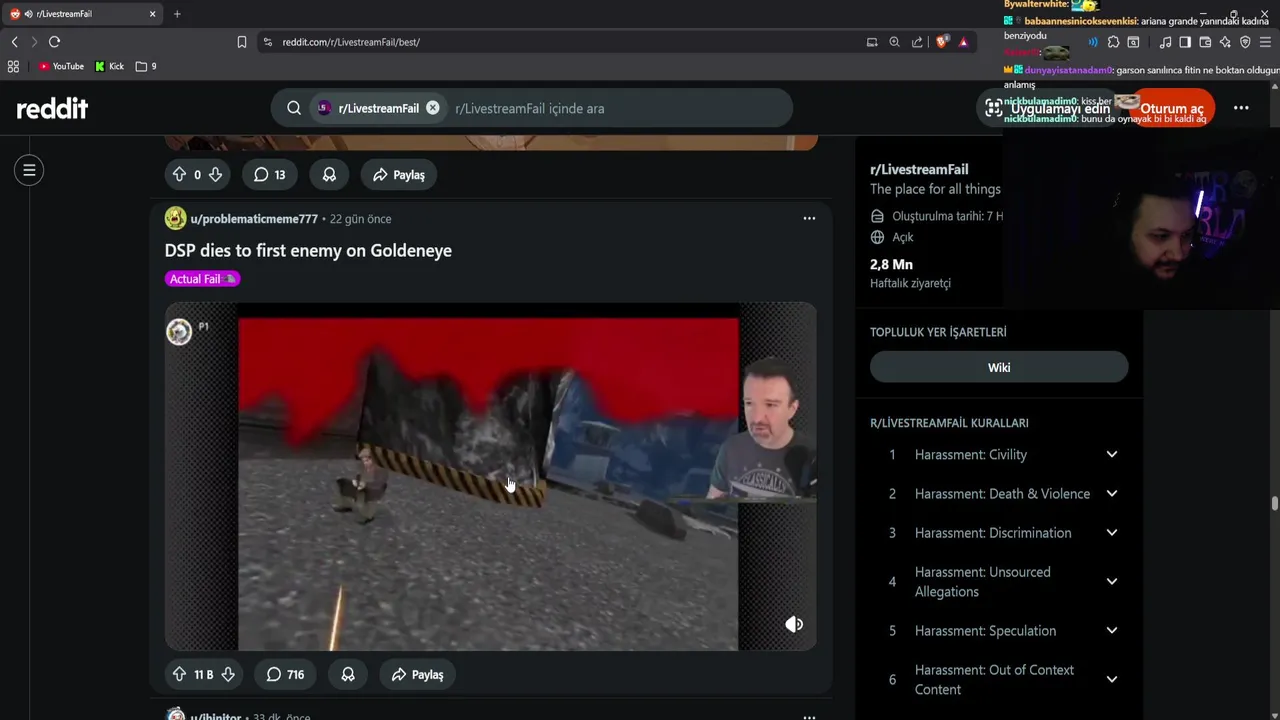Downvote the post with 0 votes

[215, 174]
